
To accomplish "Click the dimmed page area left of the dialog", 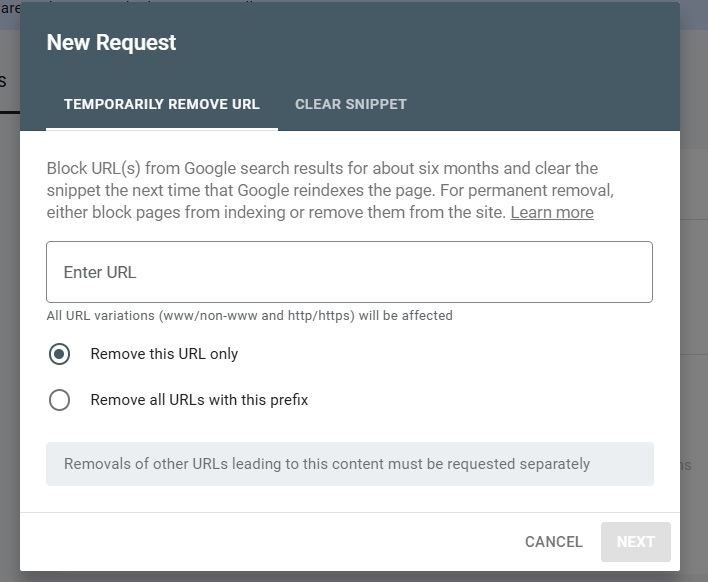I will (9, 300).
